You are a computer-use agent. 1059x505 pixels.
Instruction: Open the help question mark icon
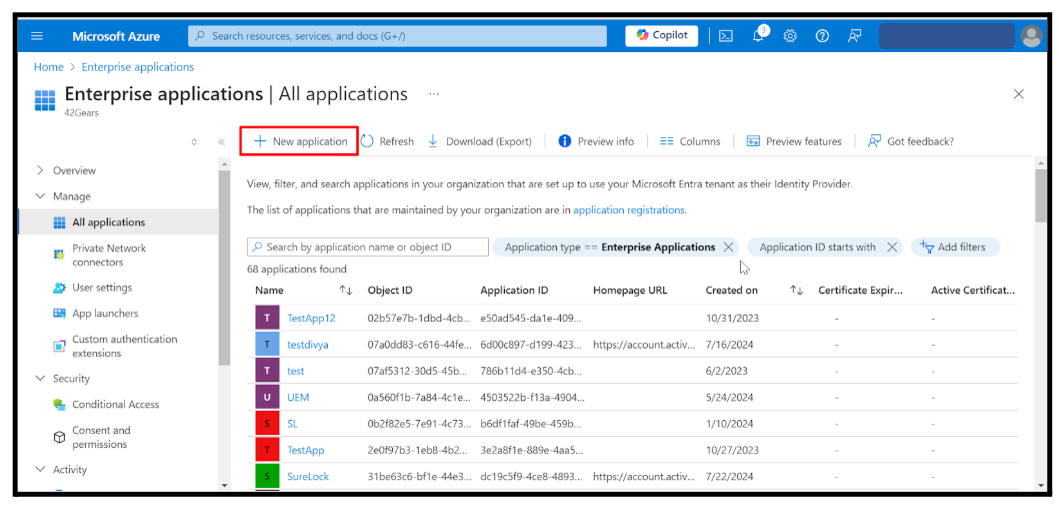822,36
